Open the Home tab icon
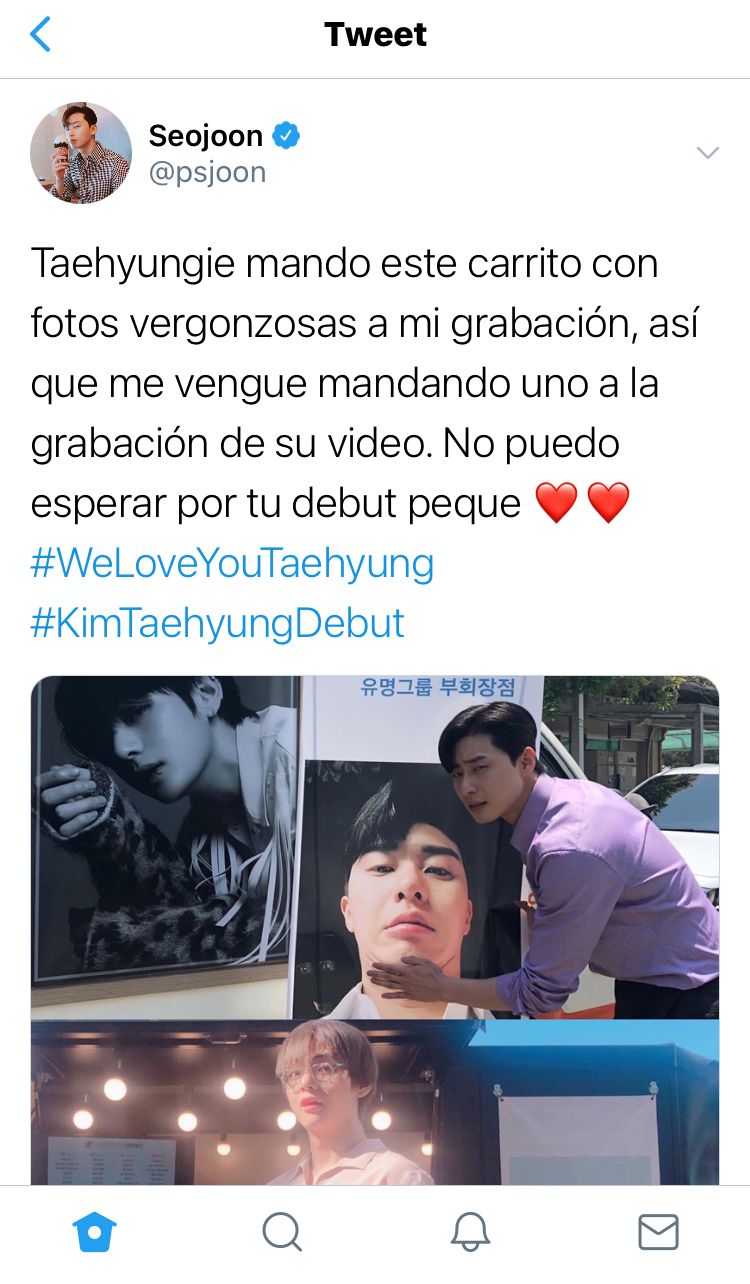 coord(95,1232)
